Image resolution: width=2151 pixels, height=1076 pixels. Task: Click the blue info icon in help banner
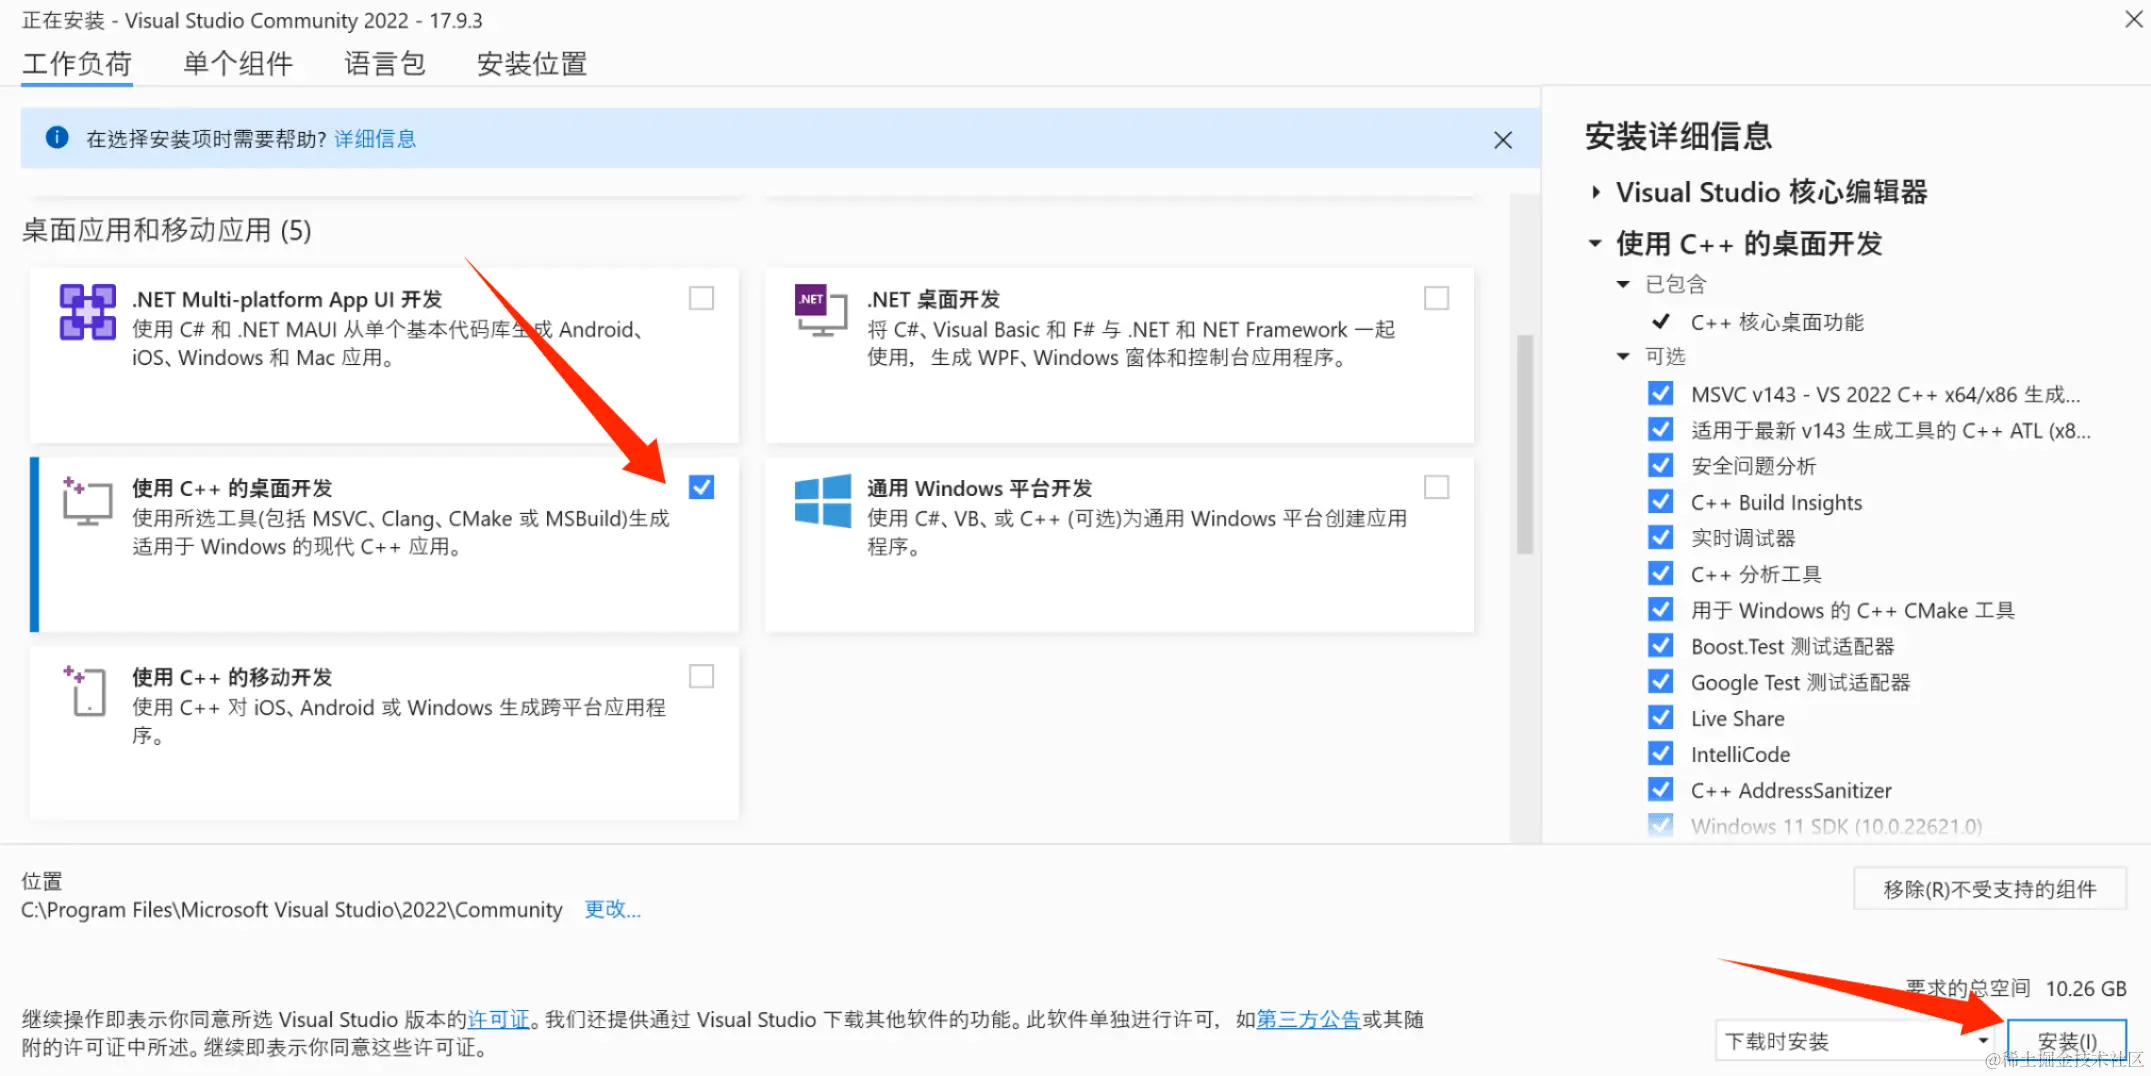pos(57,137)
